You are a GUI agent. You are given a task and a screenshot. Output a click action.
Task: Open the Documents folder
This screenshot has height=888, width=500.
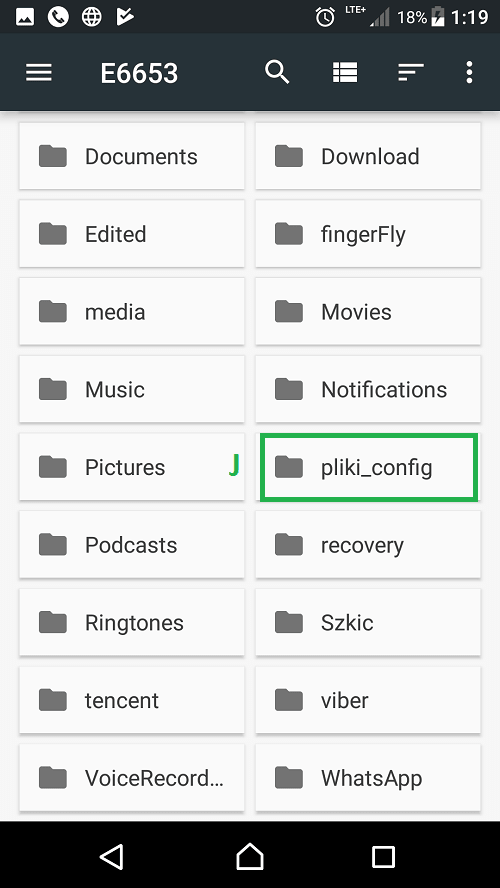(132, 156)
